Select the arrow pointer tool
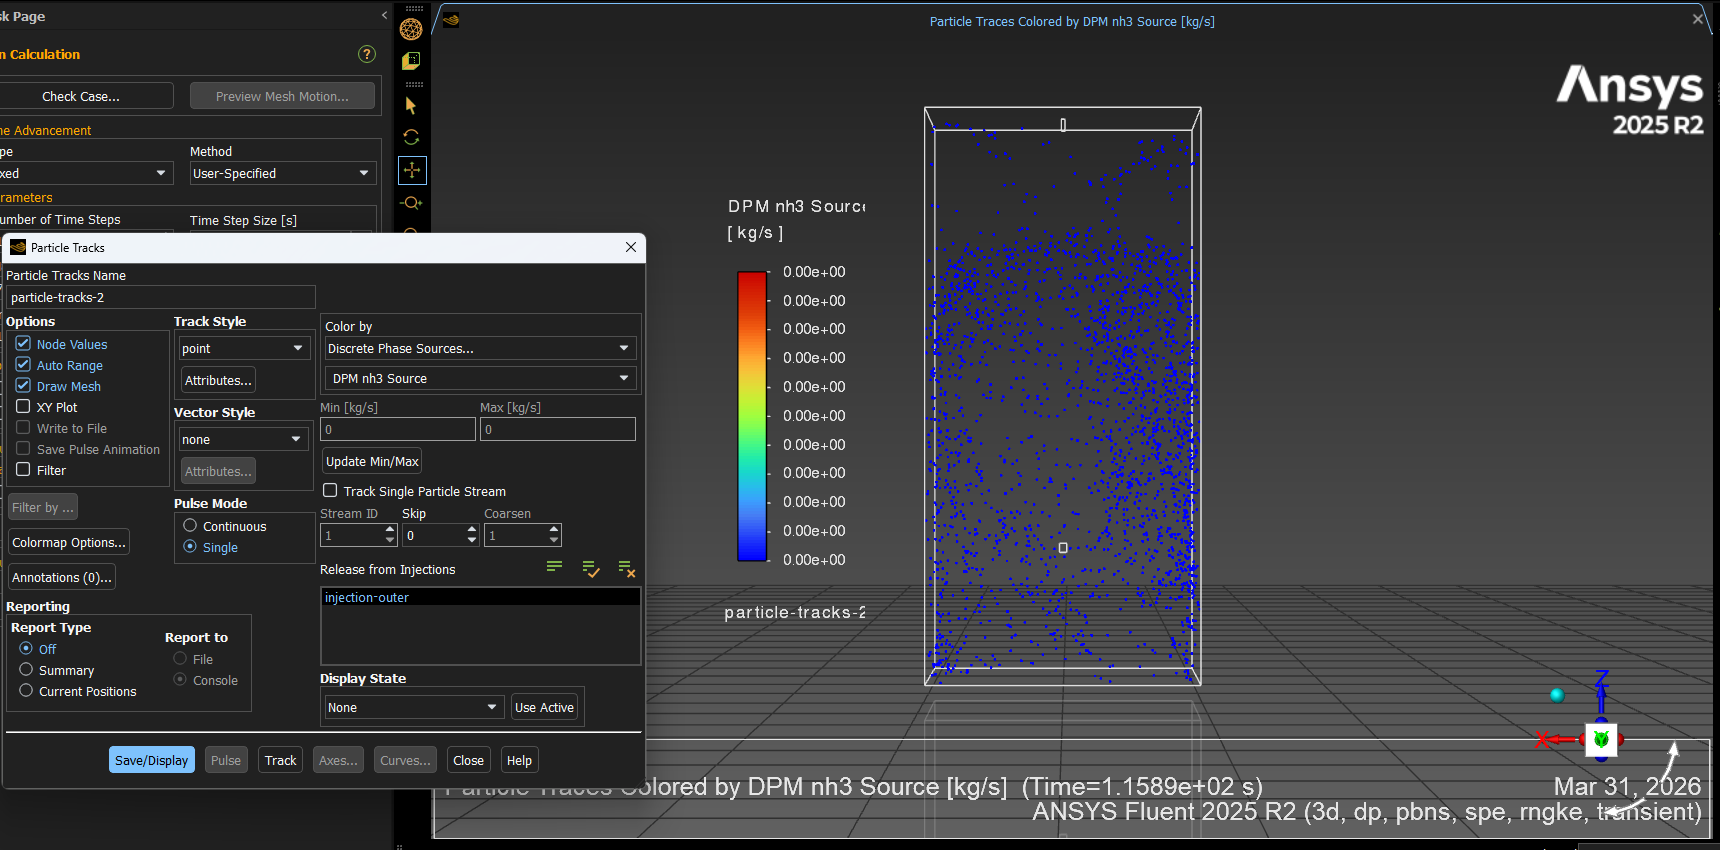Viewport: 1720px width, 850px height. pyautogui.click(x=411, y=105)
